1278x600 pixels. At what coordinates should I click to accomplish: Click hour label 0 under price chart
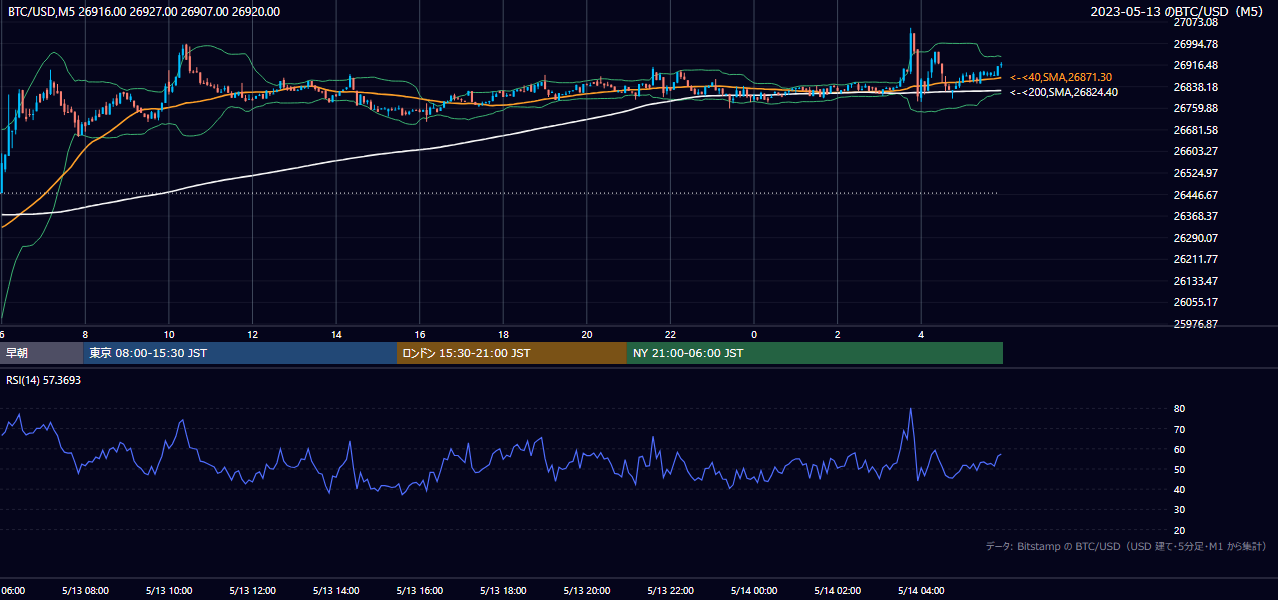[754, 334]
